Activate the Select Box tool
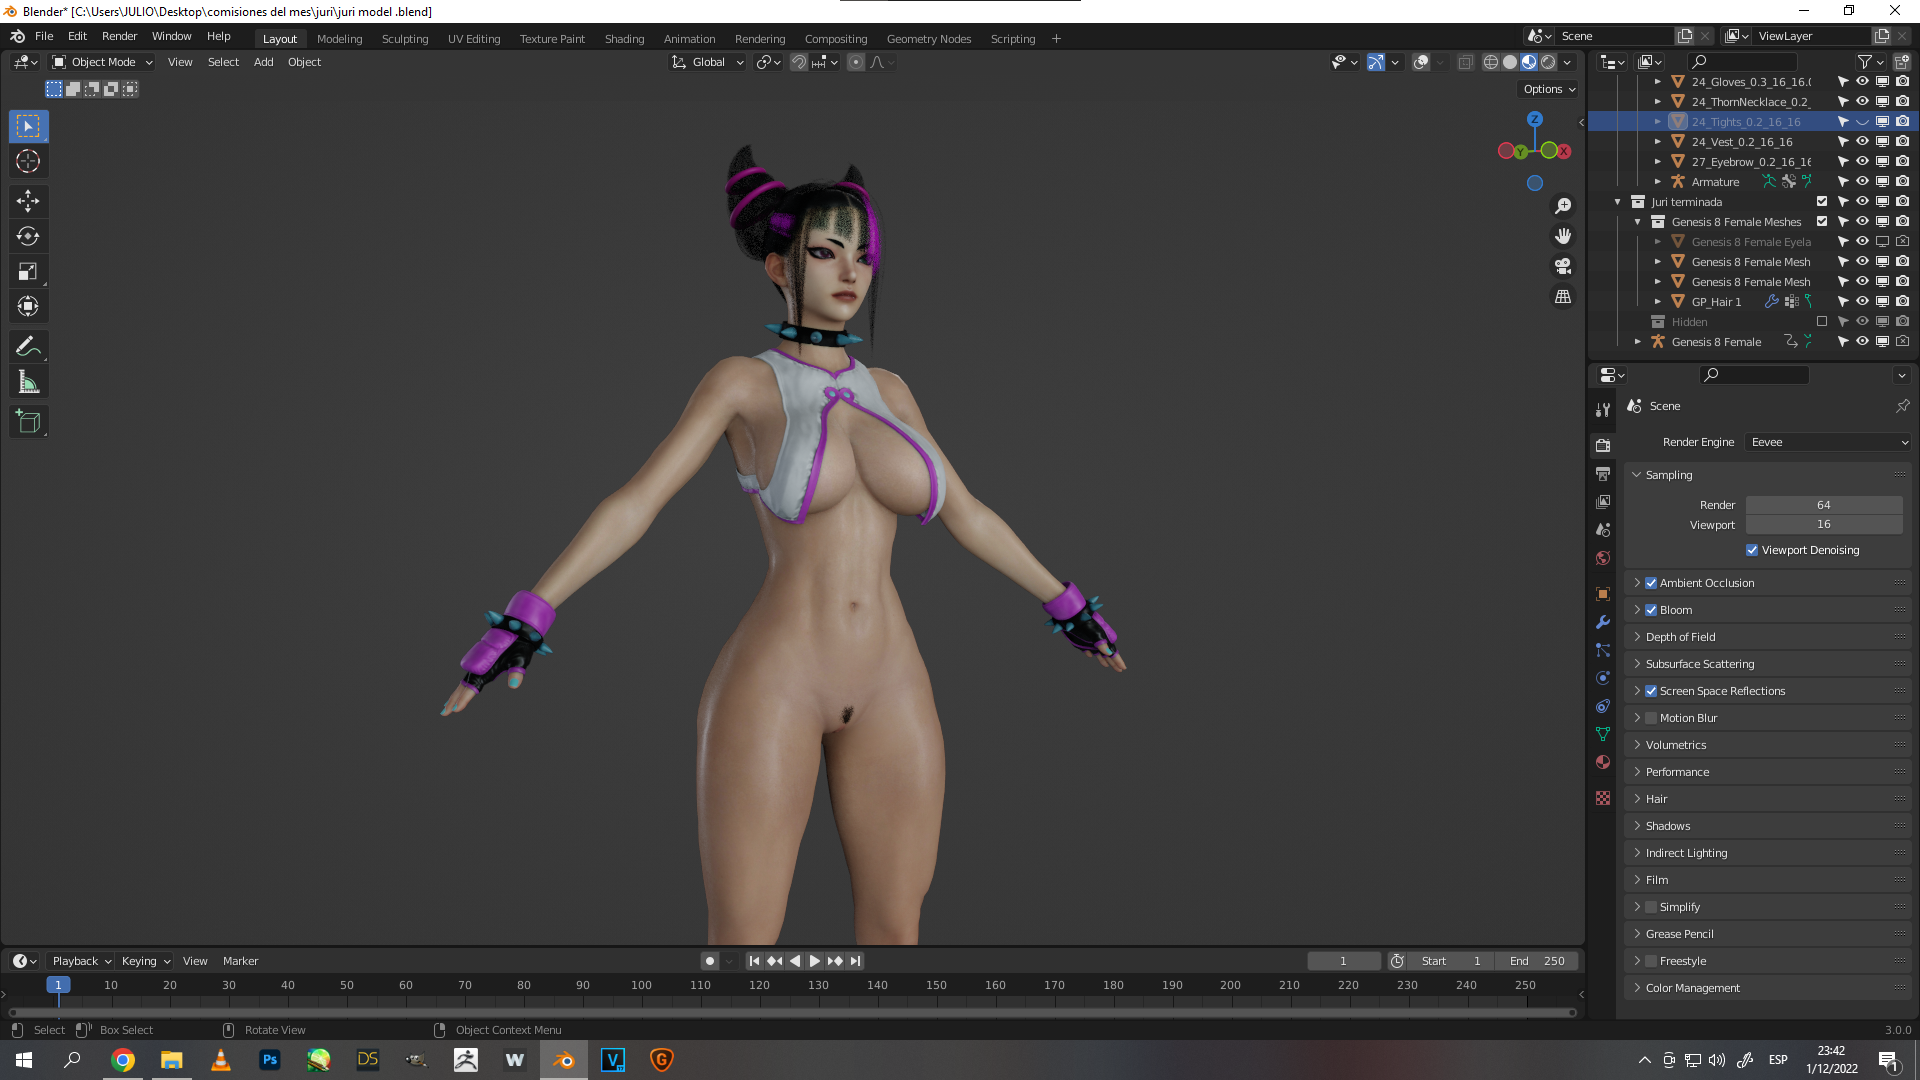The height and width of the screenshot is (1080, 1920). click(x=28, y=126)
